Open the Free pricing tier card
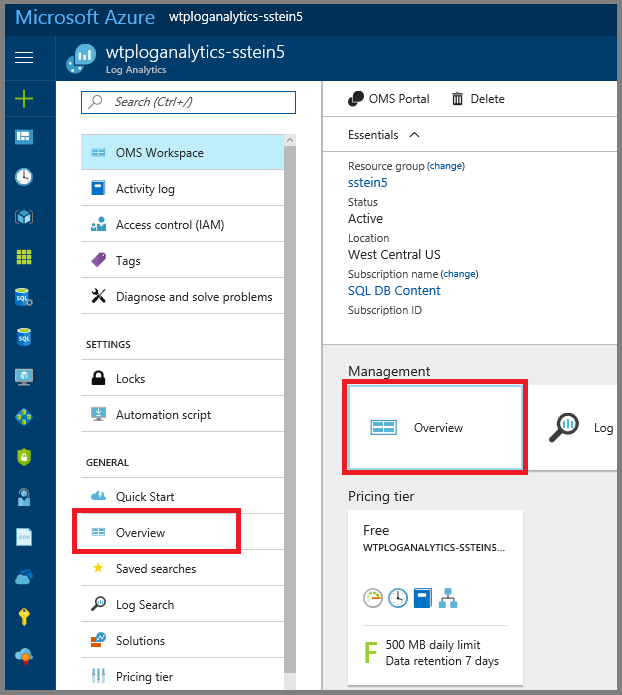This screenshot has width=622, height=695. click(x=435, y=597)
